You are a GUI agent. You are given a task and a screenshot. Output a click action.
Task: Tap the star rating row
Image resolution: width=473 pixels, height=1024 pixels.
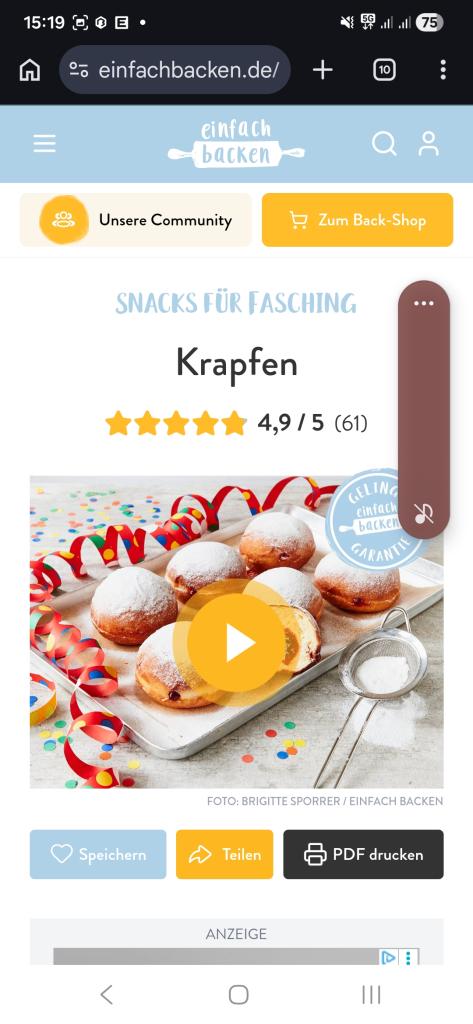tap(236, 423)
